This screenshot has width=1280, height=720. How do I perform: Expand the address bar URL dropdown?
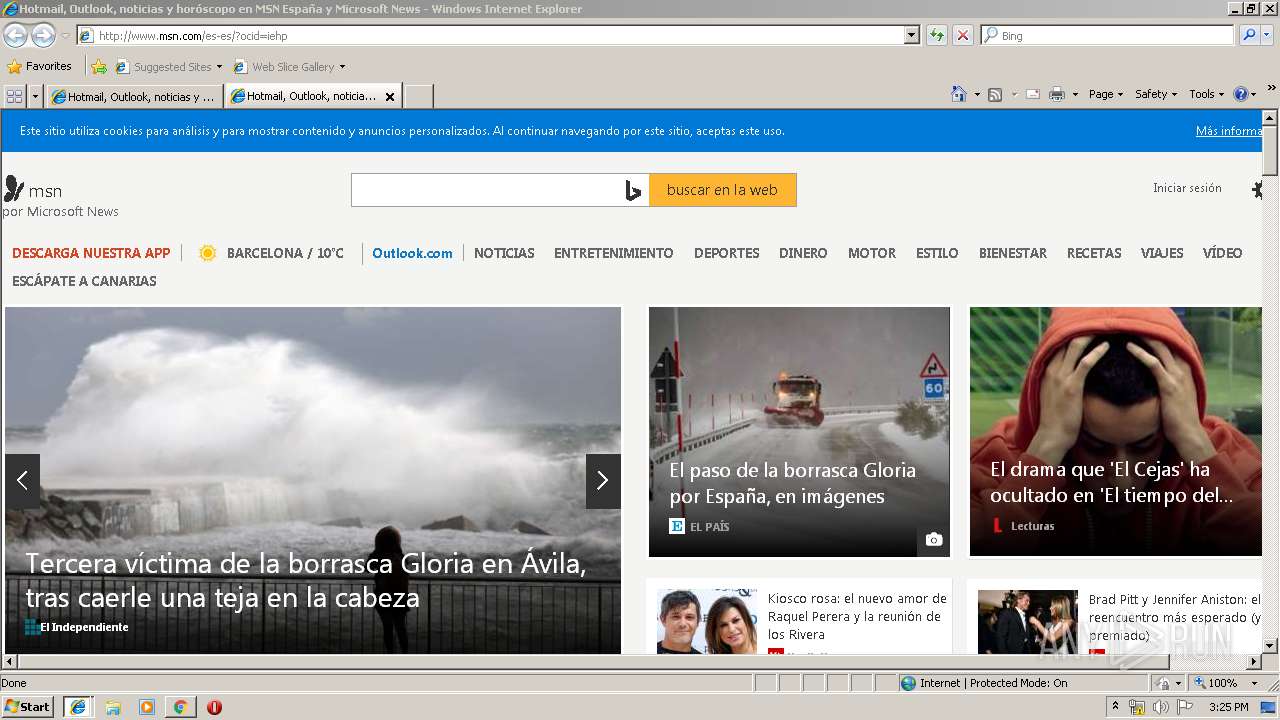pyautogui.click(x=912, y=35)
